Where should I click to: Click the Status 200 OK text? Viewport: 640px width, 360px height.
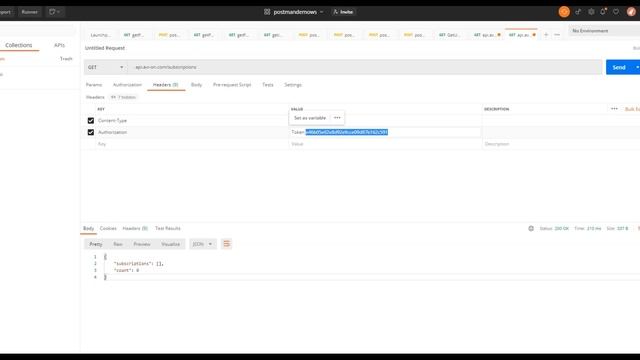(x=554, y=229)
